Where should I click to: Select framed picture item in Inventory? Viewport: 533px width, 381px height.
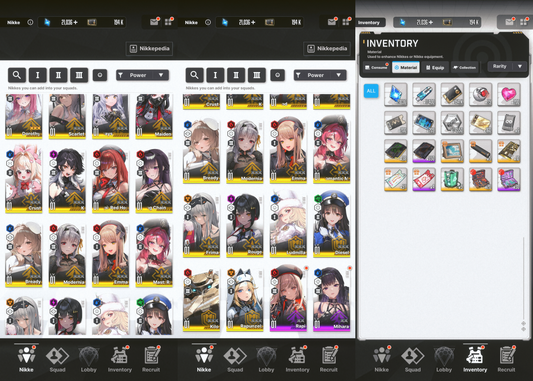pos(452,151)
